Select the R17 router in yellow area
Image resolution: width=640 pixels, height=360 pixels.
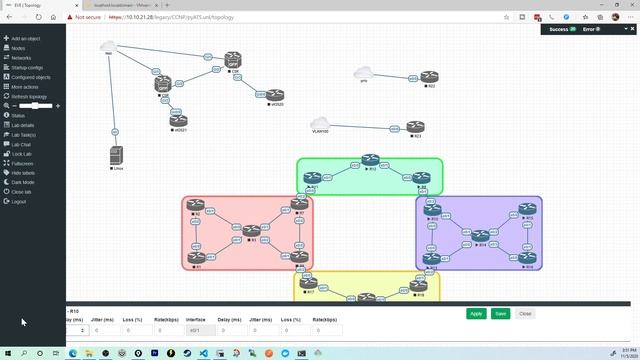pyautogui.click(x=308, y=283)
